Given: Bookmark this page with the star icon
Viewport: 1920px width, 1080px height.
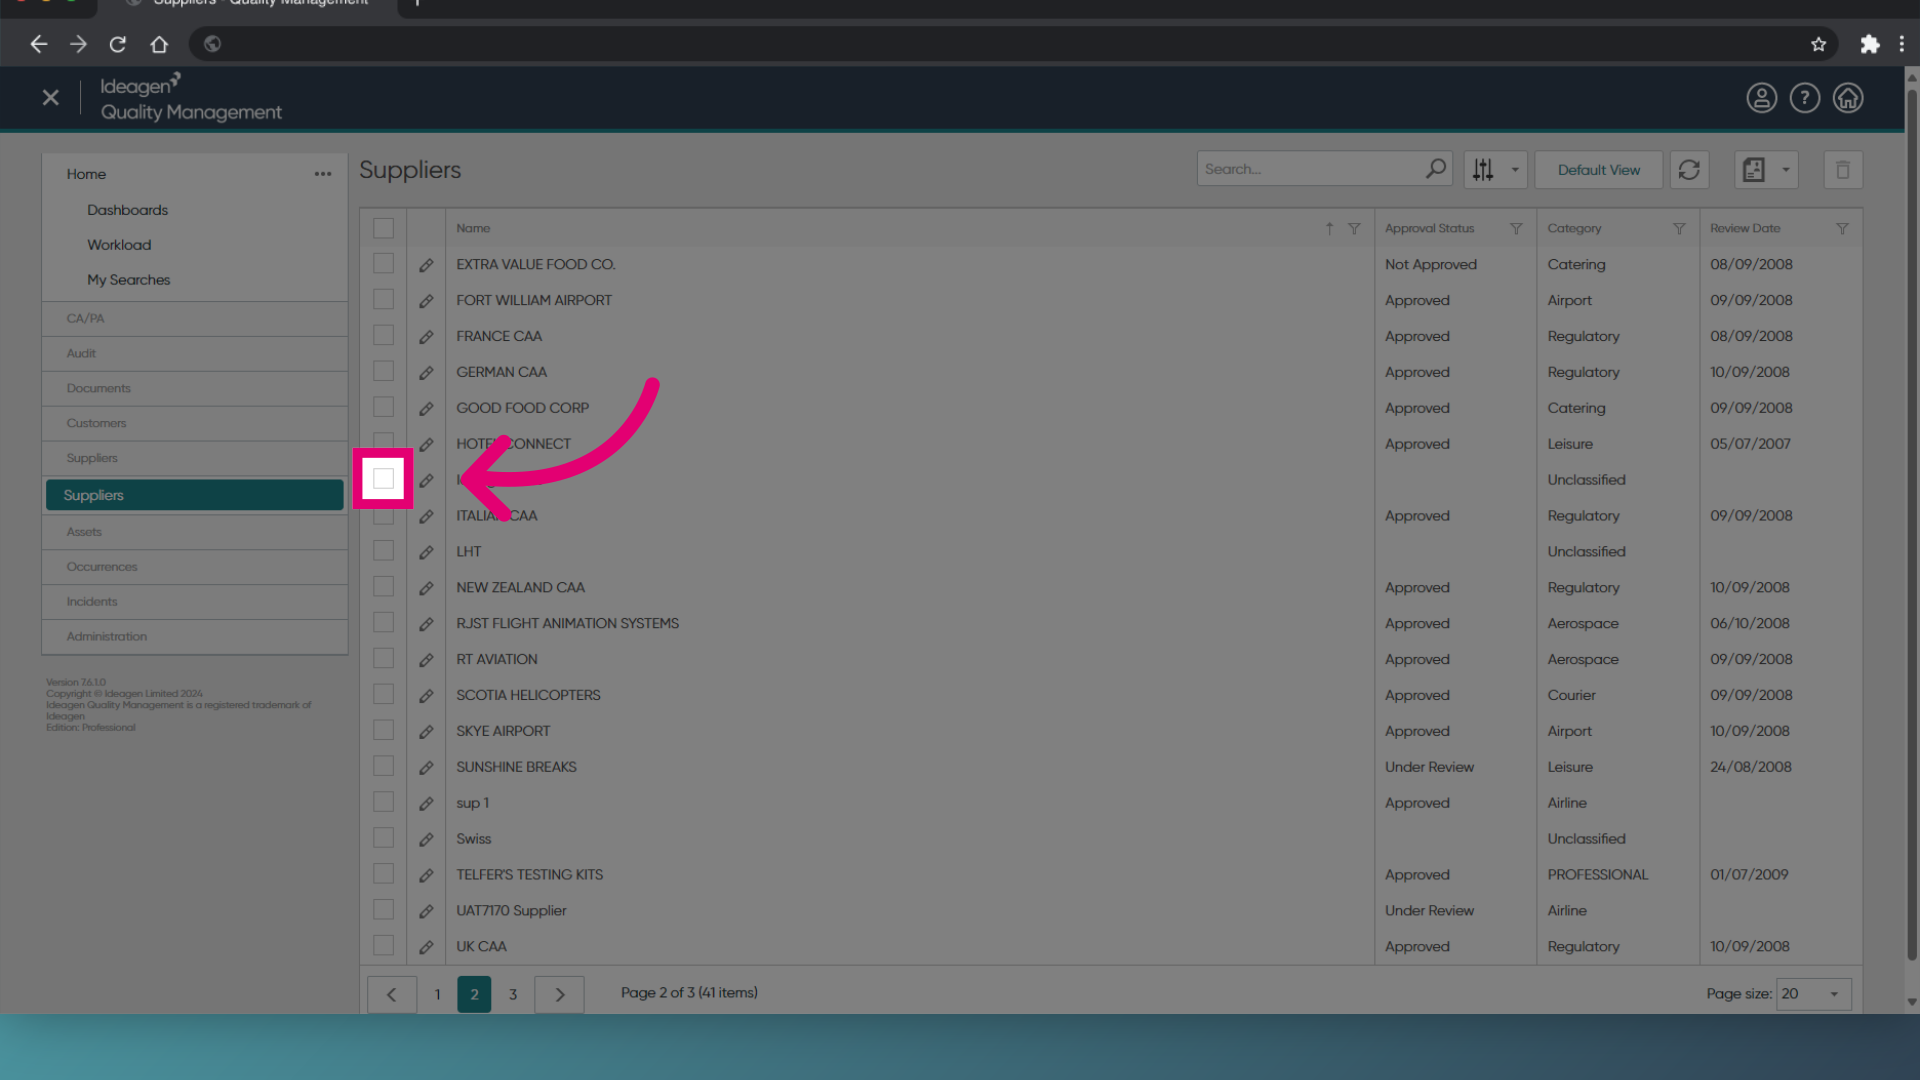Looking at the screenshot, I should point(1818,44).
